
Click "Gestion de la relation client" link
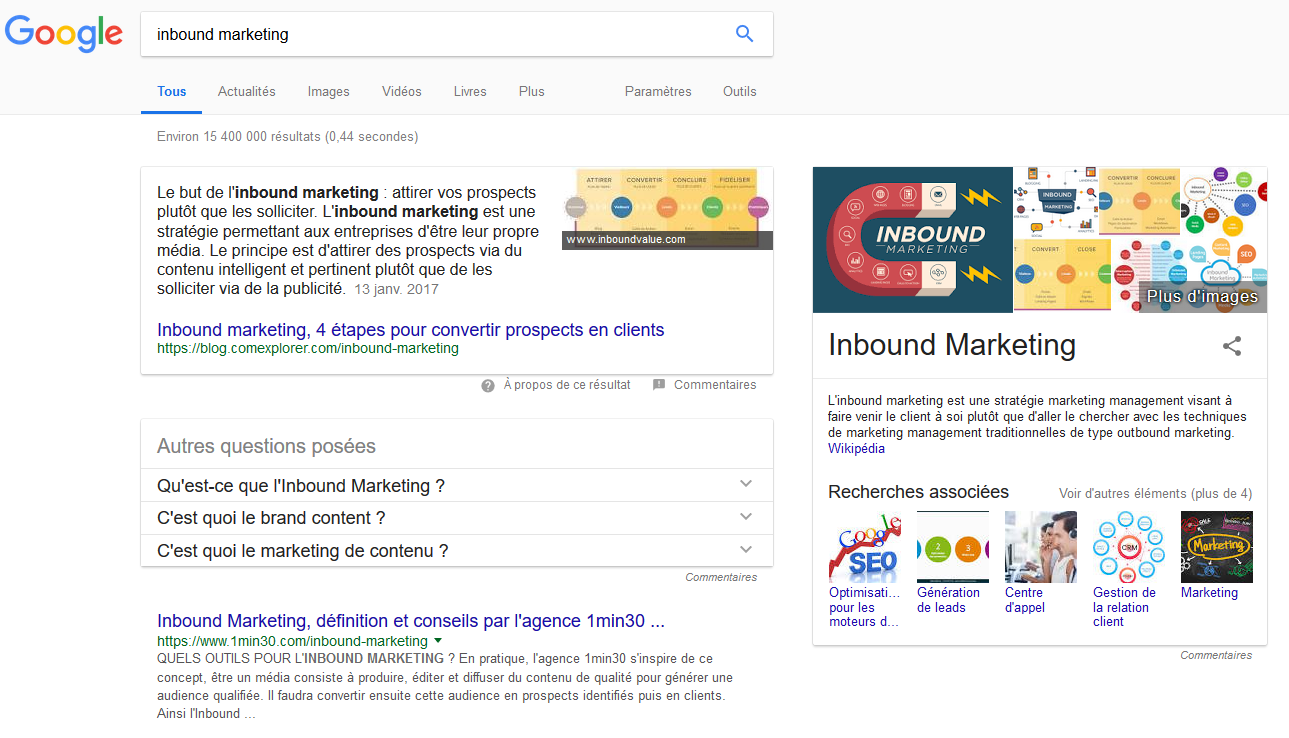click(1124, 607)
